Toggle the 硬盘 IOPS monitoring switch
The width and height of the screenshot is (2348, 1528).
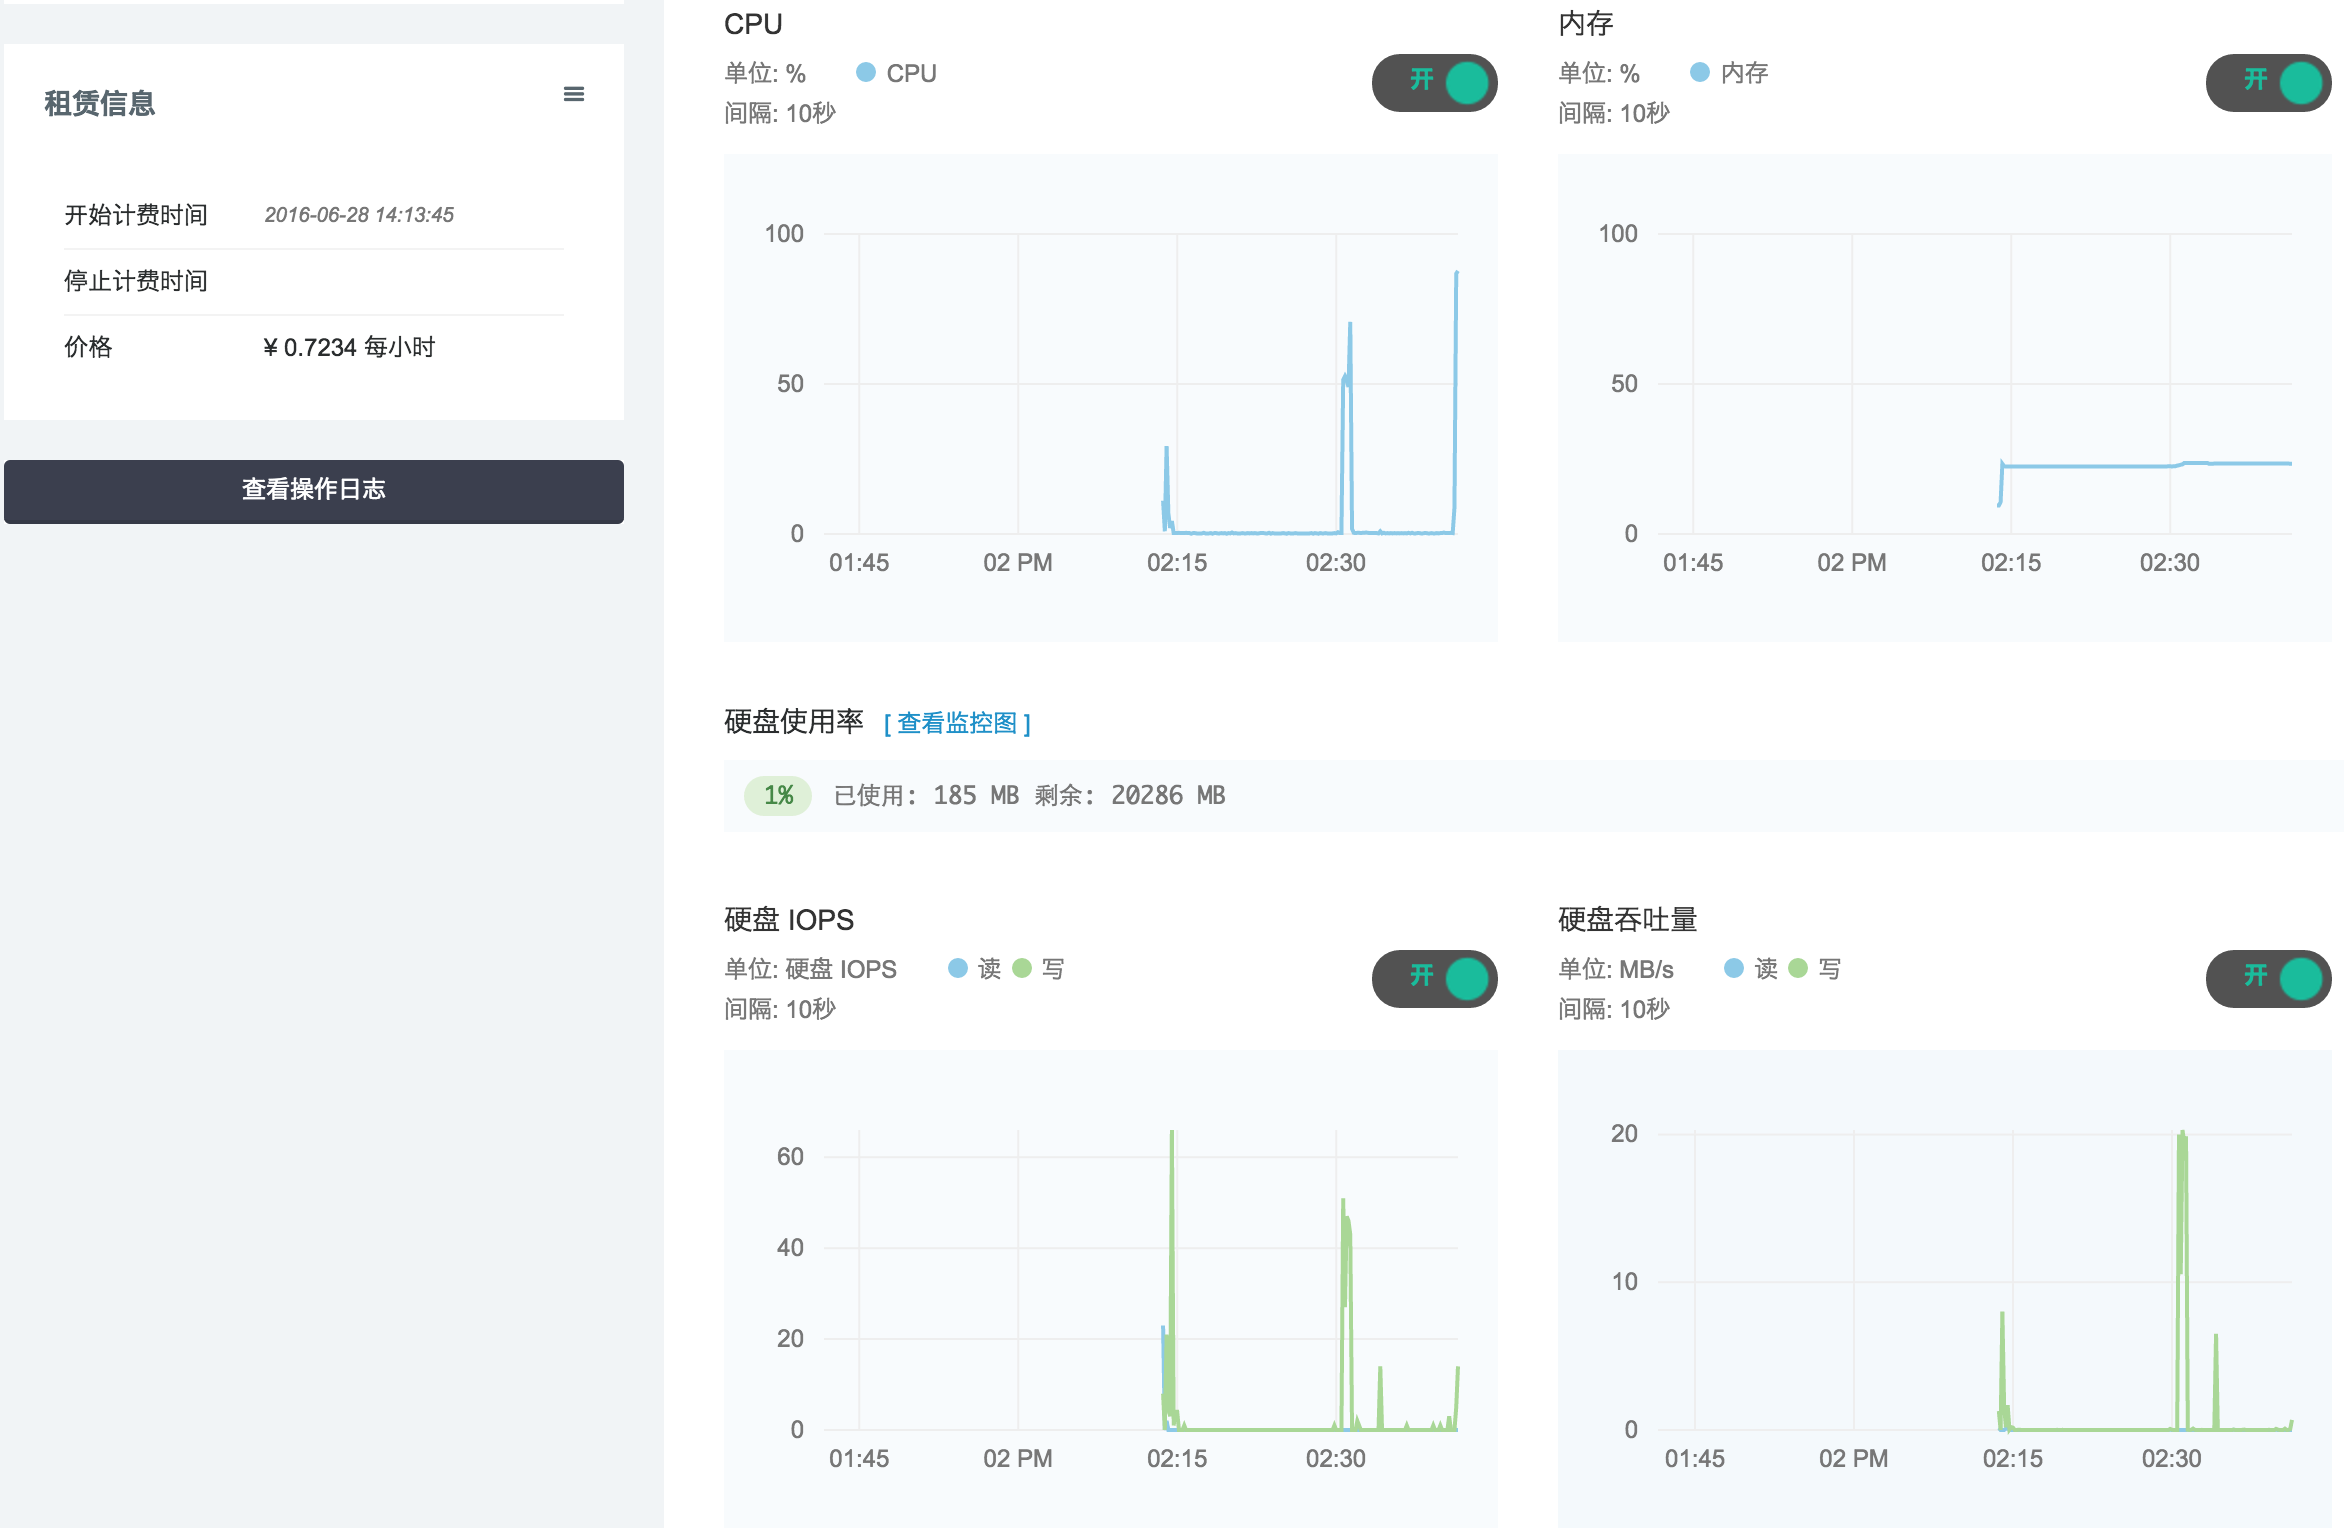click(1434, 978)
